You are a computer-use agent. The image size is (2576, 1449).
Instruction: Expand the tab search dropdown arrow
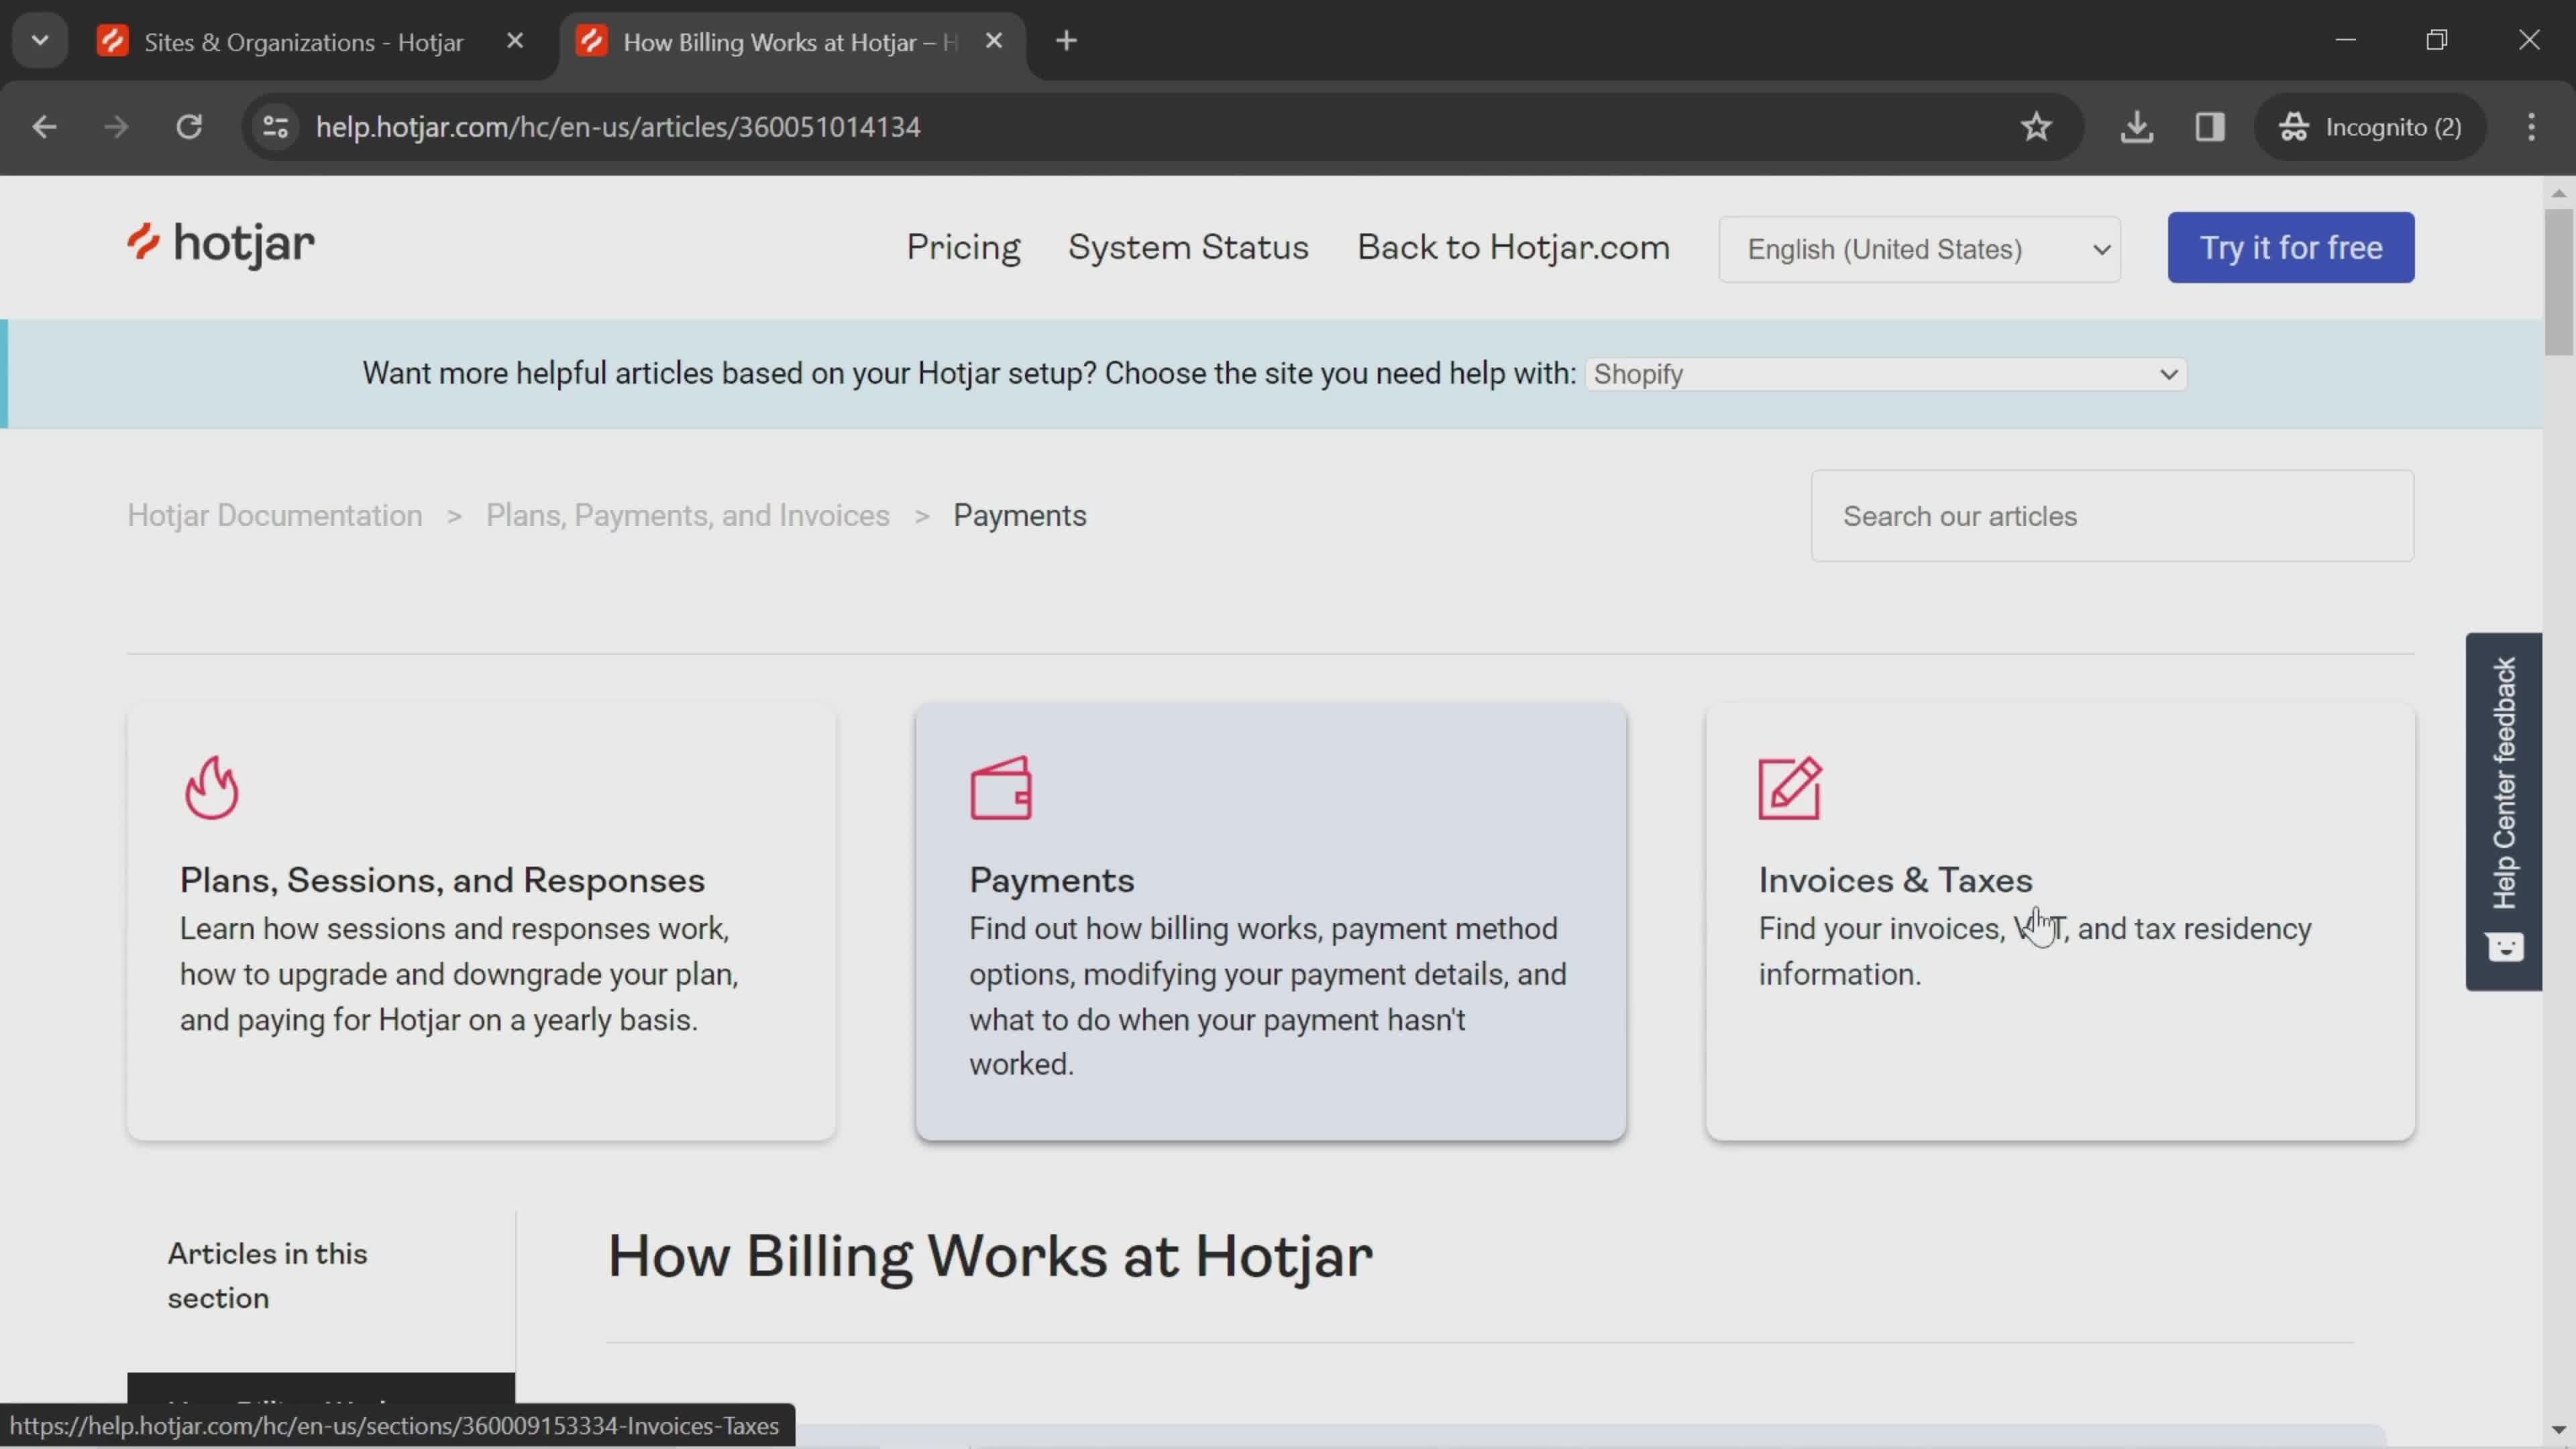pyautogui.click(x=40, y=41)
